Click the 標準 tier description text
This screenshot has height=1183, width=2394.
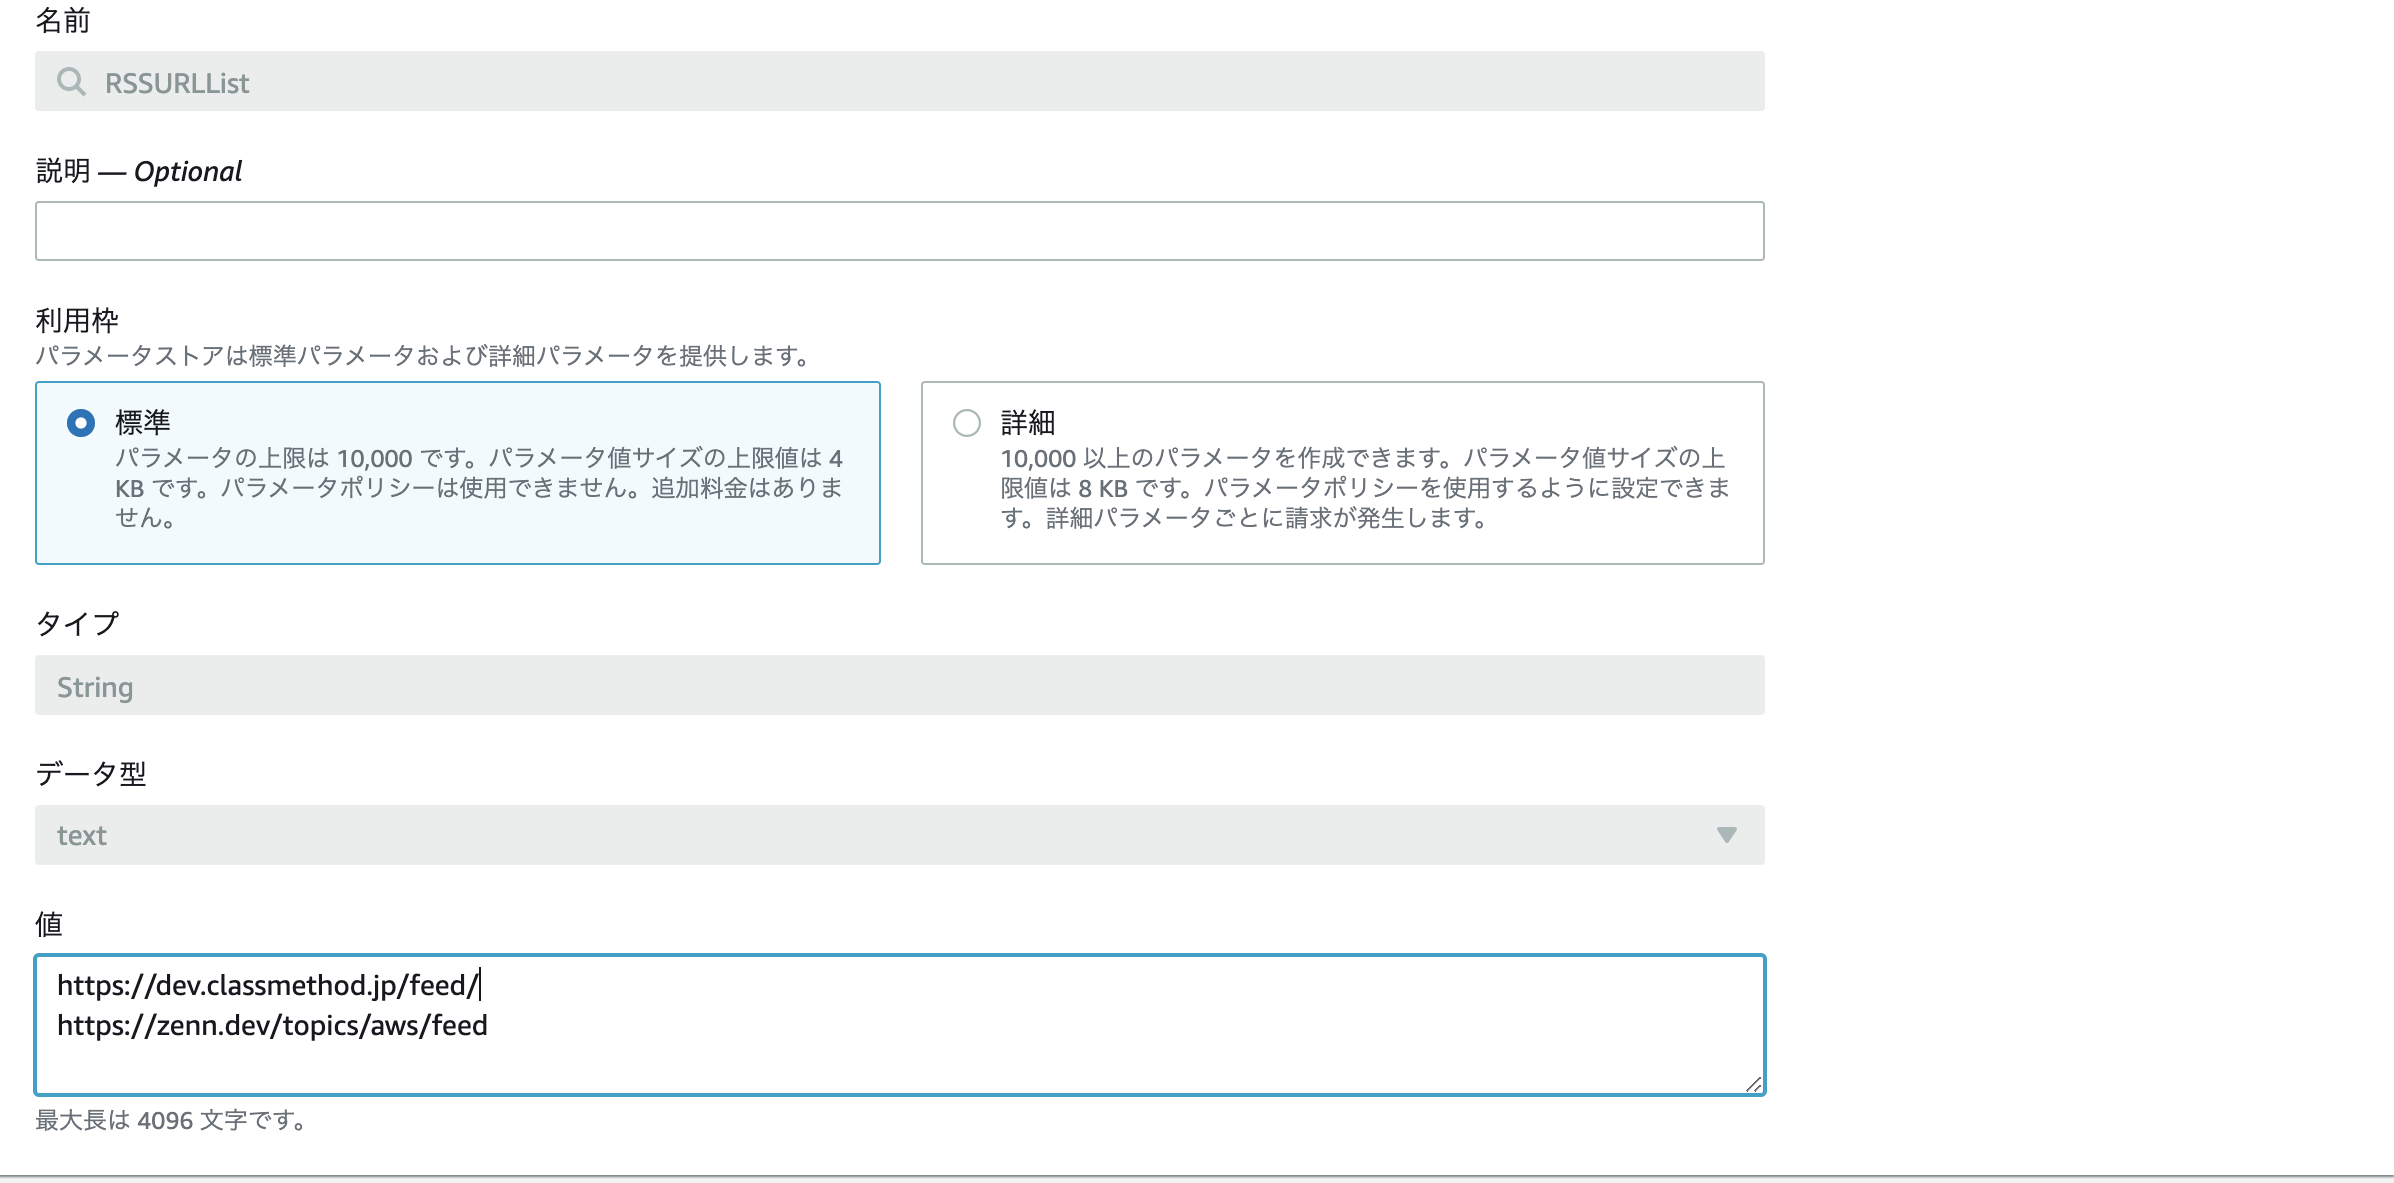pos(478,488)
